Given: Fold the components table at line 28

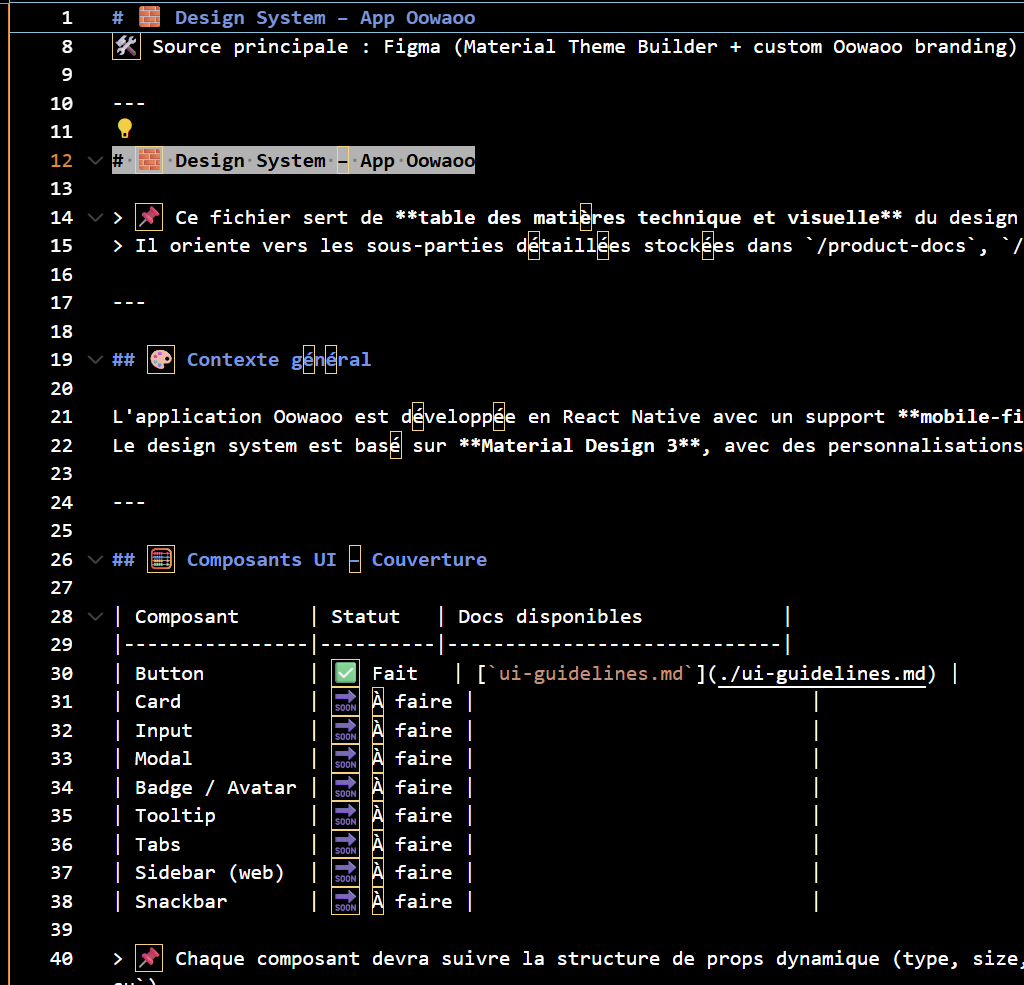Looking at the screenshot, I should pyautogui.click(x=95, y=617).
